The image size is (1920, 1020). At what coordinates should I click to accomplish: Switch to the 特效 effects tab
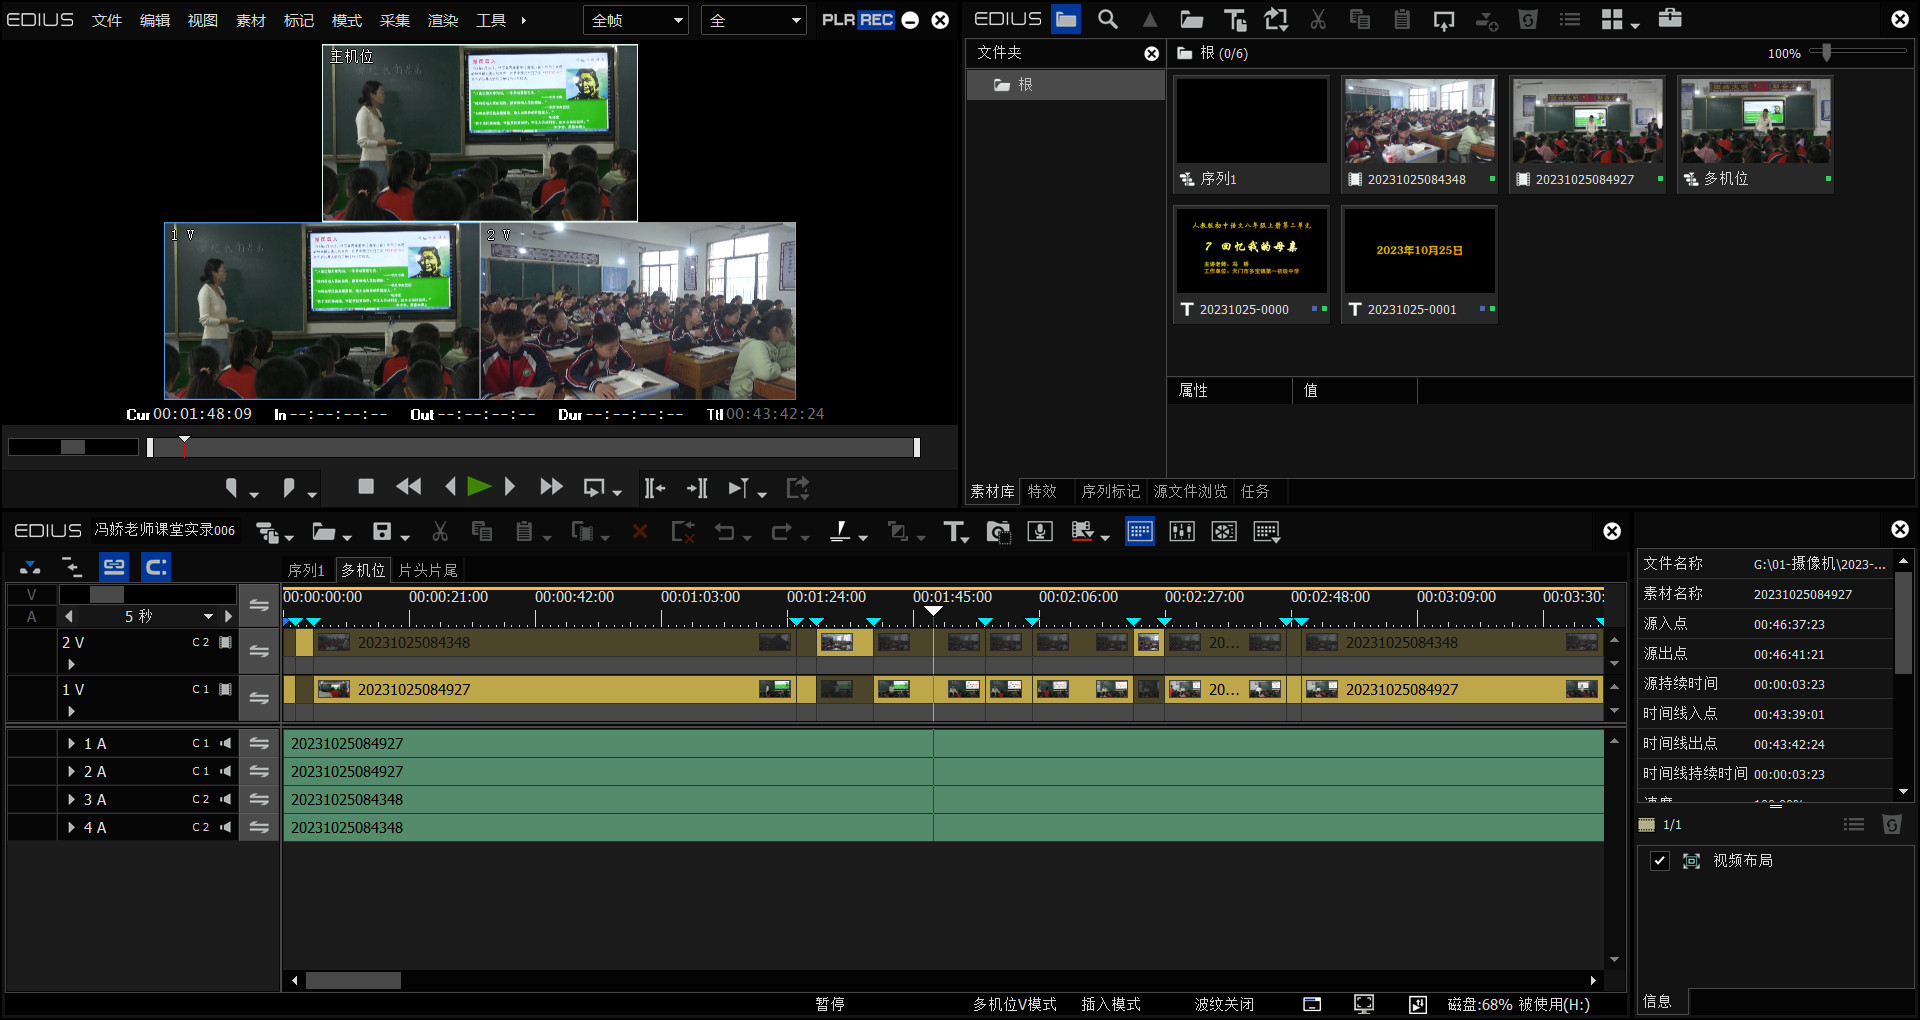pos(1042,491)
